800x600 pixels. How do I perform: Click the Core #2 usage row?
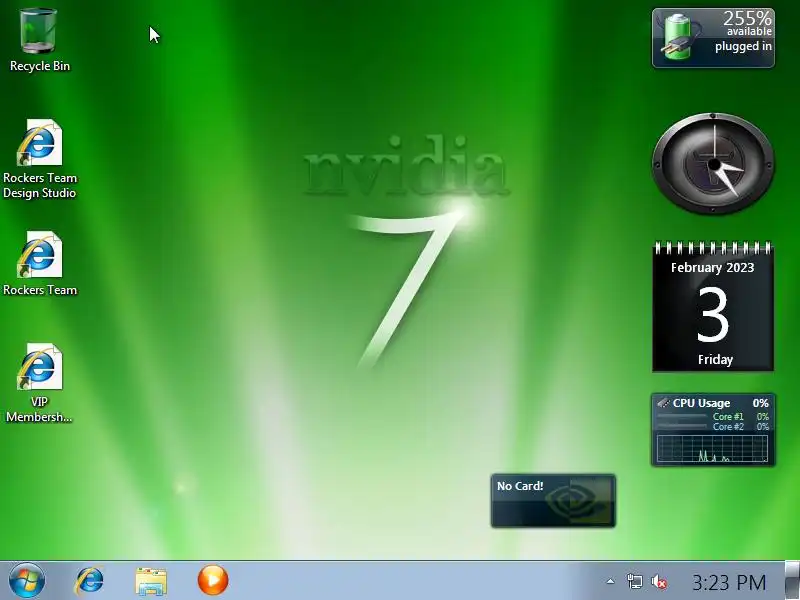tap(713, 427)
